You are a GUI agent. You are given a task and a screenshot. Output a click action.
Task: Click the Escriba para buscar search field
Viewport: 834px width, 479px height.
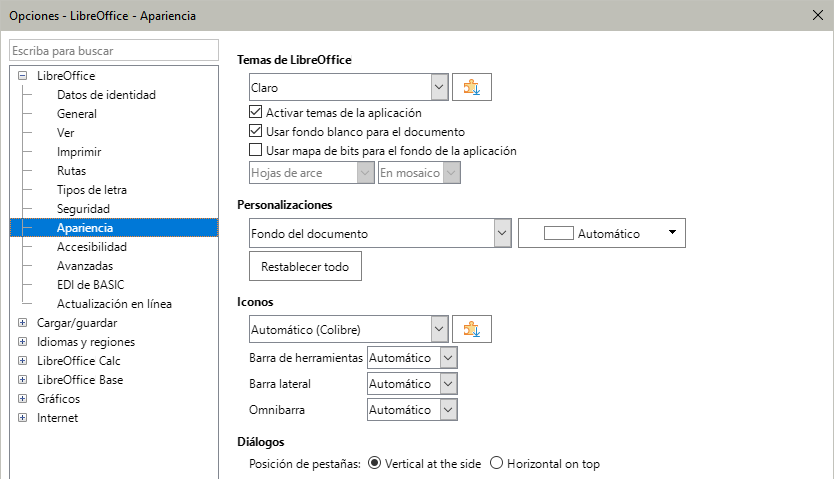[113, 50]
